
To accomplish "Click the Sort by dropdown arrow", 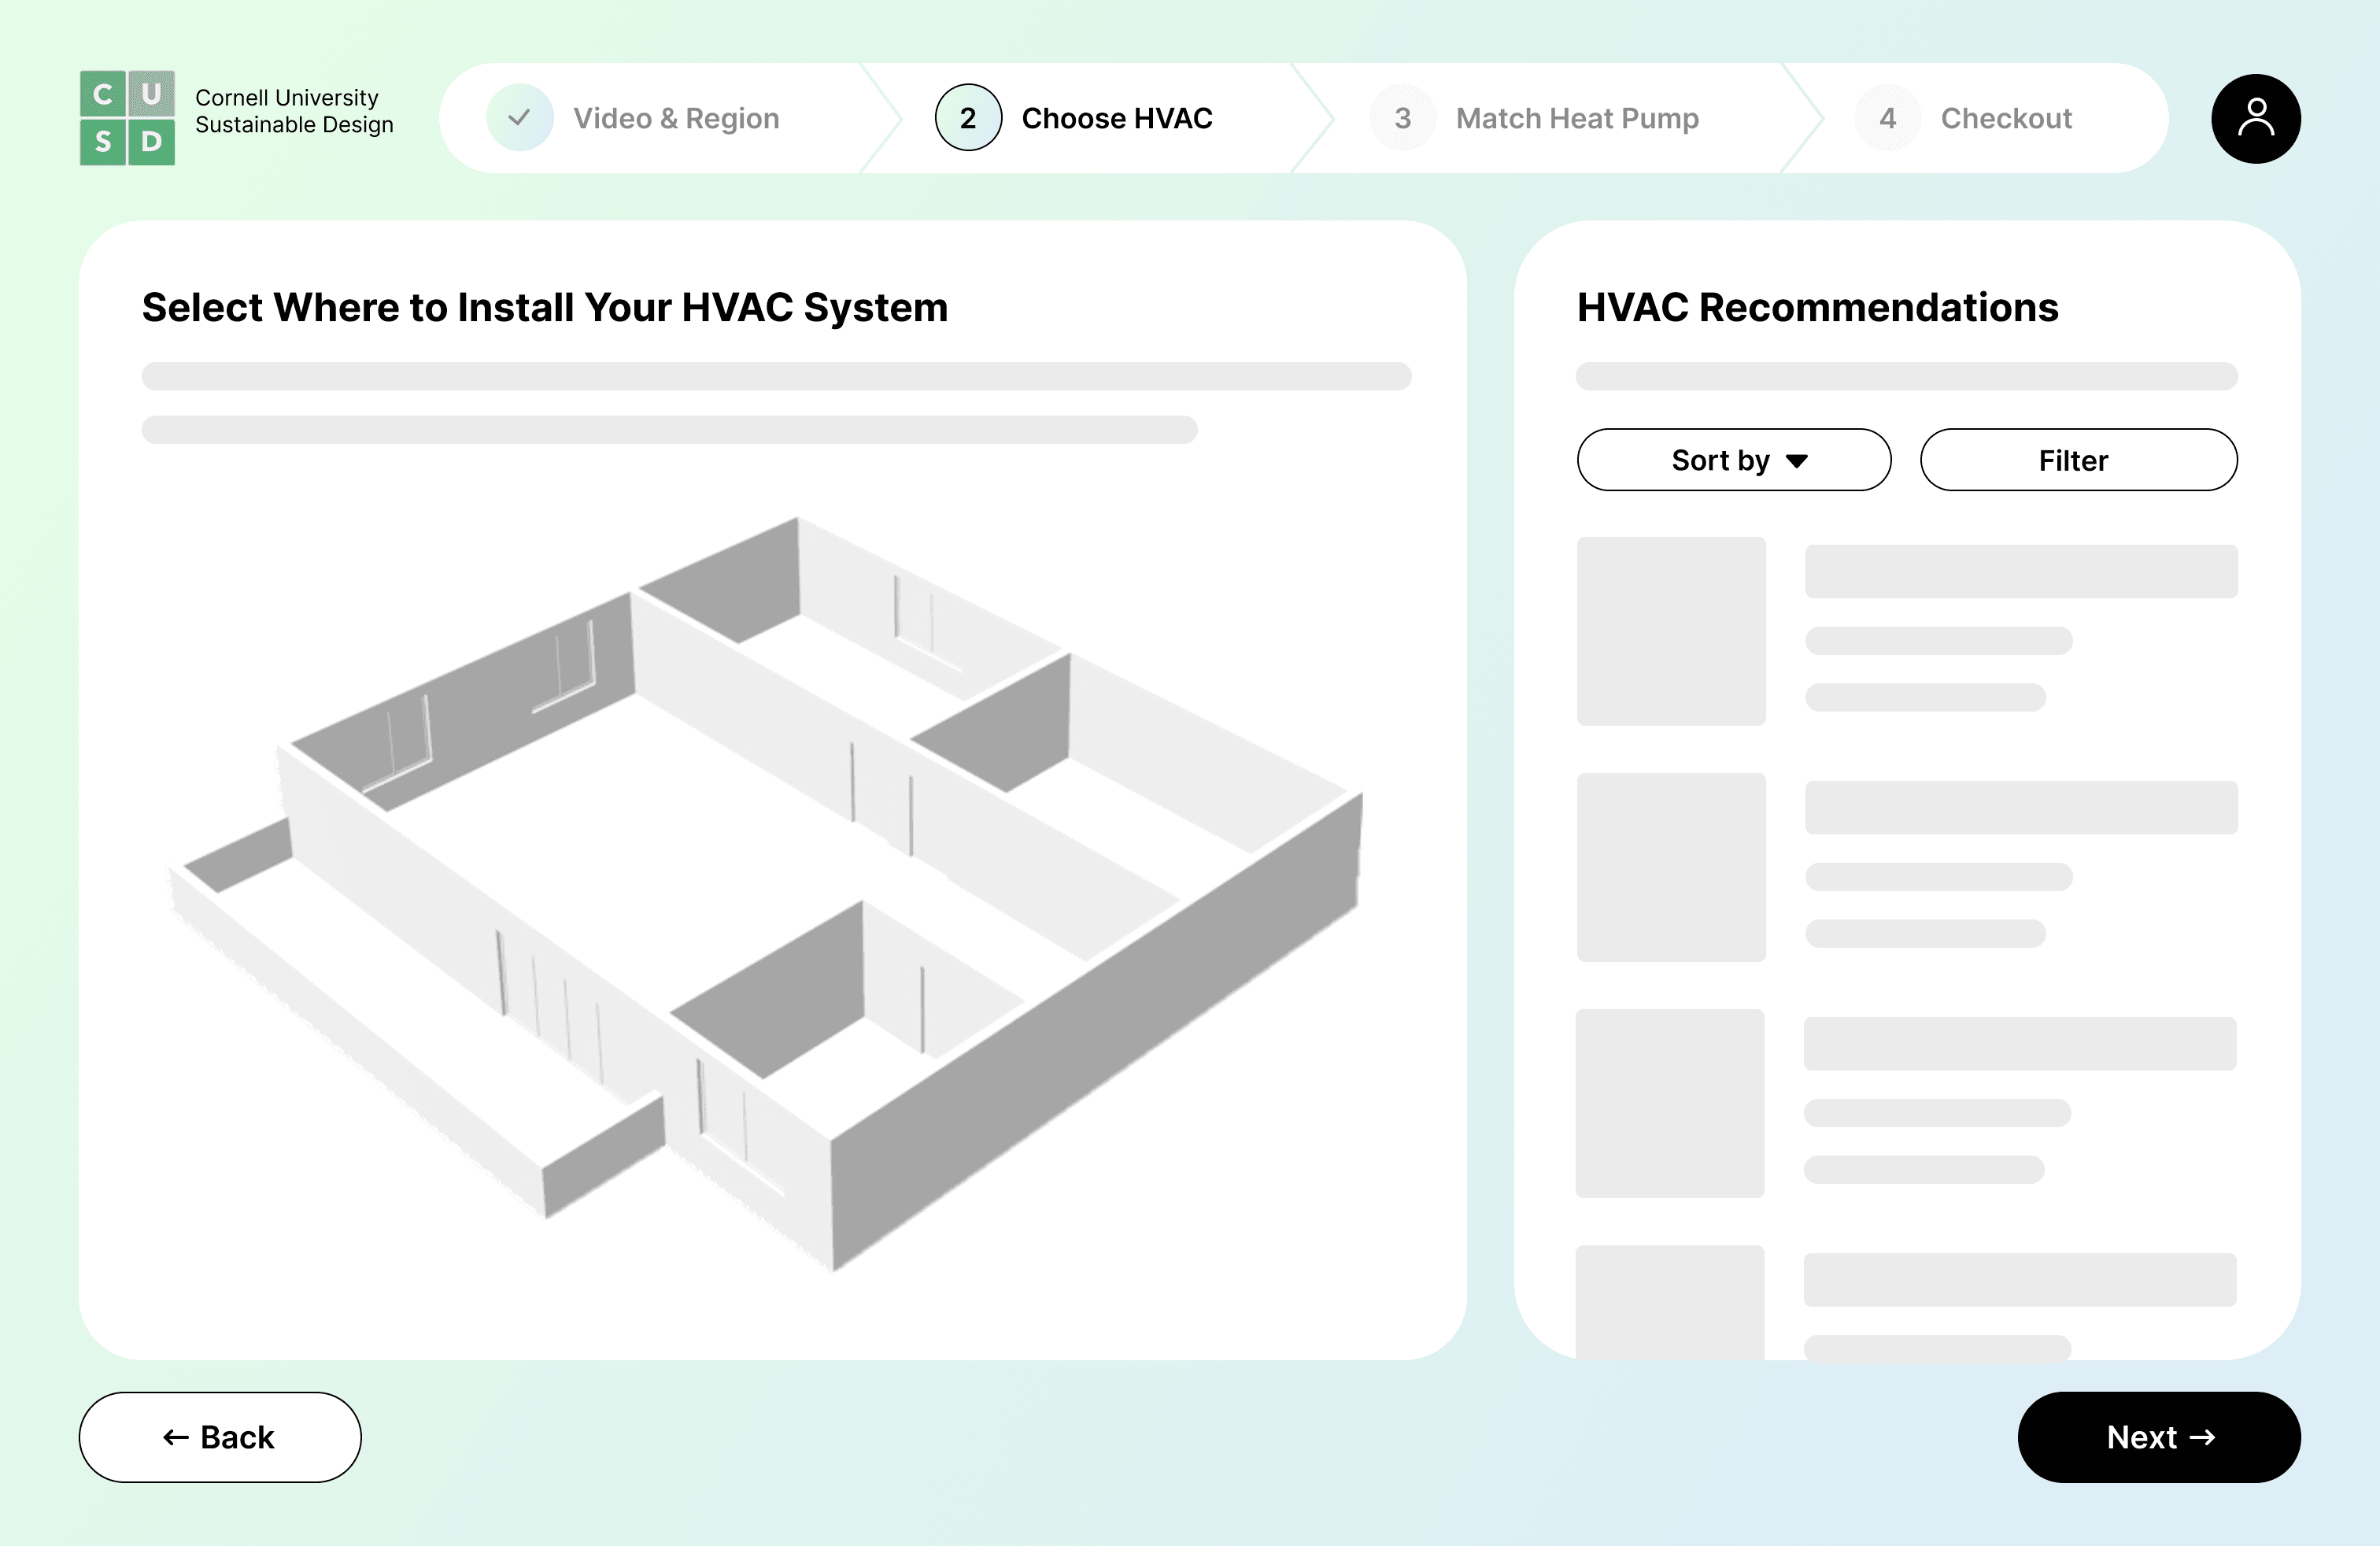I will (1797, 461).
